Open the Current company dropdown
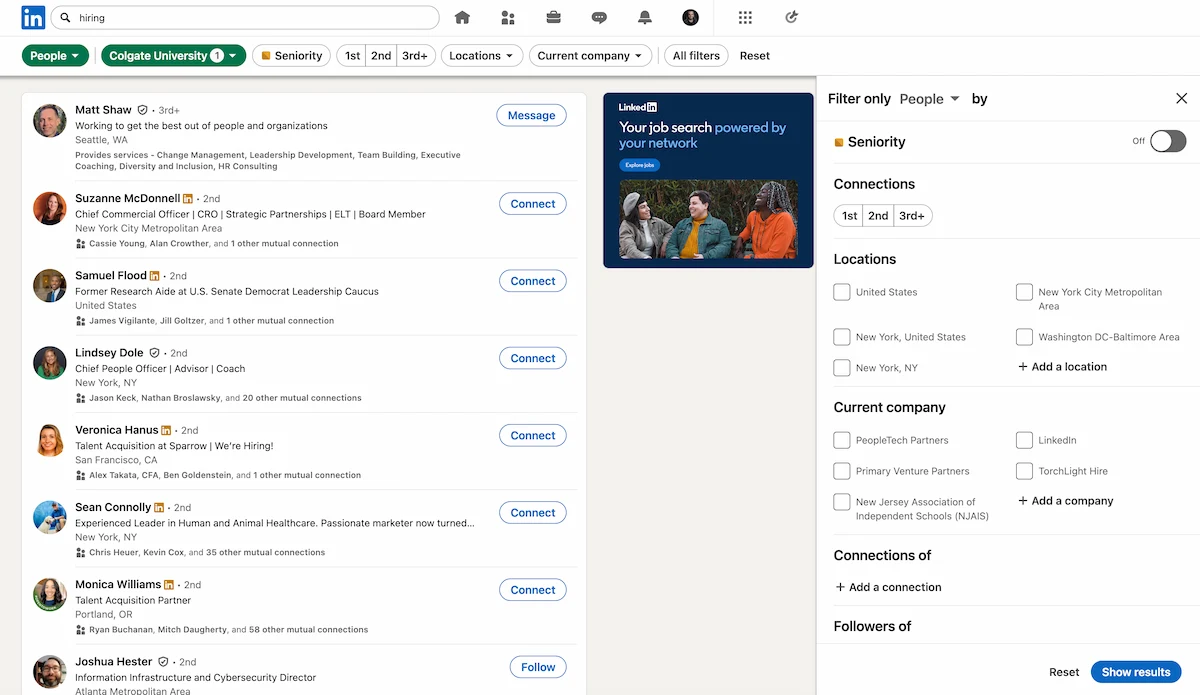Viewport: 1200px width, 695px height. coord(590,55)
